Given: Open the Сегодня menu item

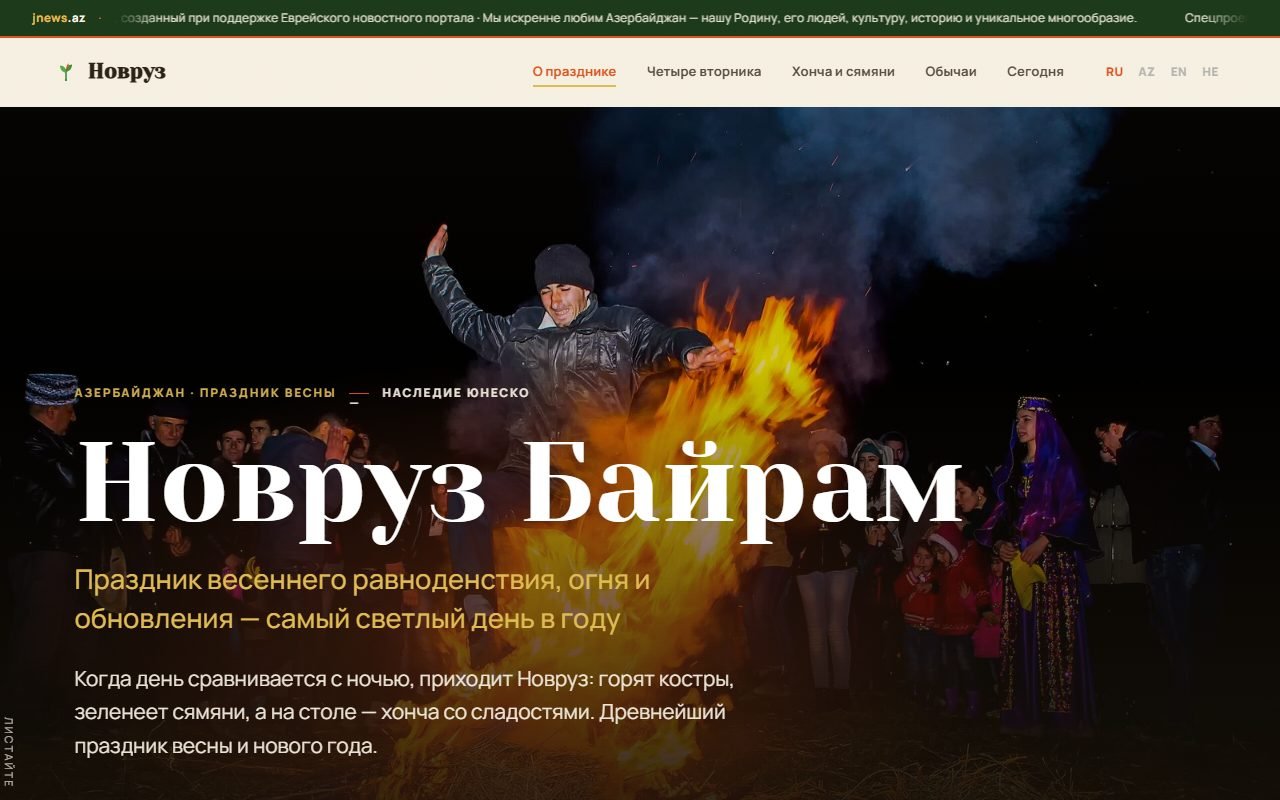Looking at the screenshot, I should coord(1035,72).
